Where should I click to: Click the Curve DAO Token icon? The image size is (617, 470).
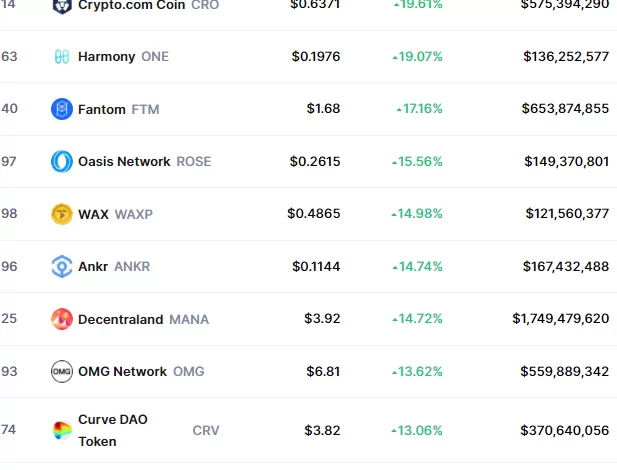pyautogui.click(x=62, y=430)
